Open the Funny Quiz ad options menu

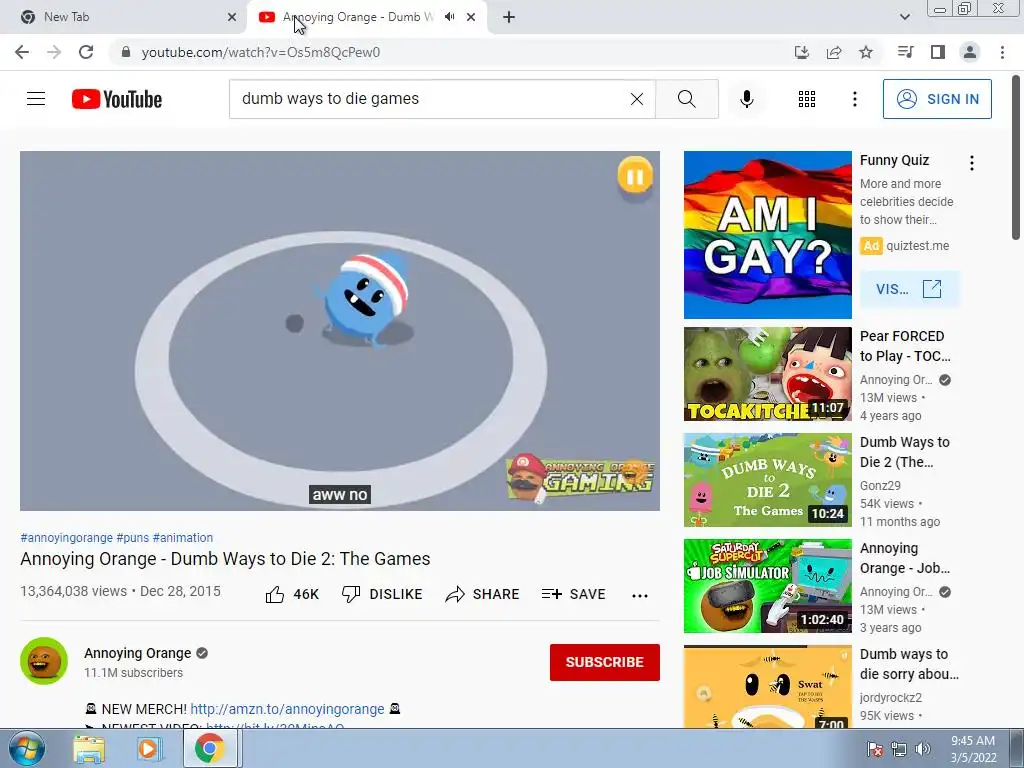pos(972,163)
